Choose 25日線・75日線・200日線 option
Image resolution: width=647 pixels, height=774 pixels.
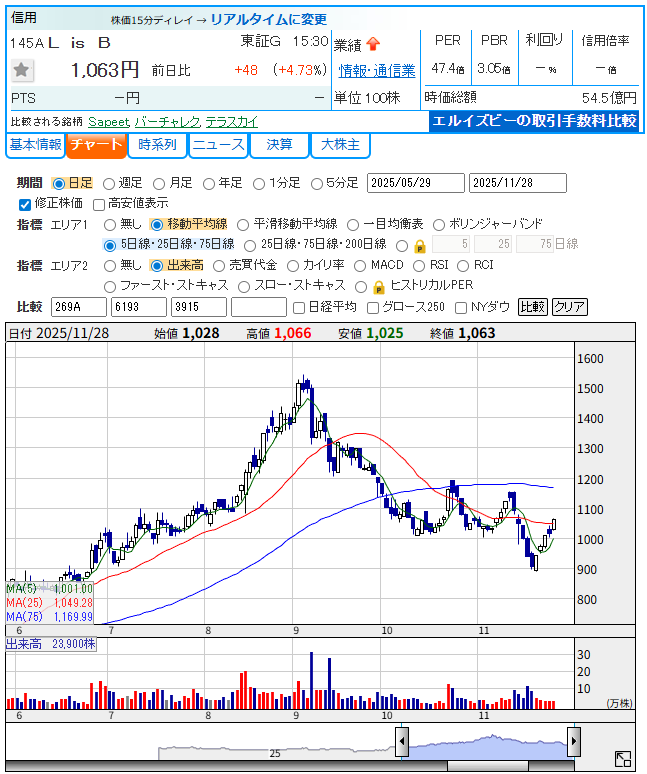coord(250,245)
